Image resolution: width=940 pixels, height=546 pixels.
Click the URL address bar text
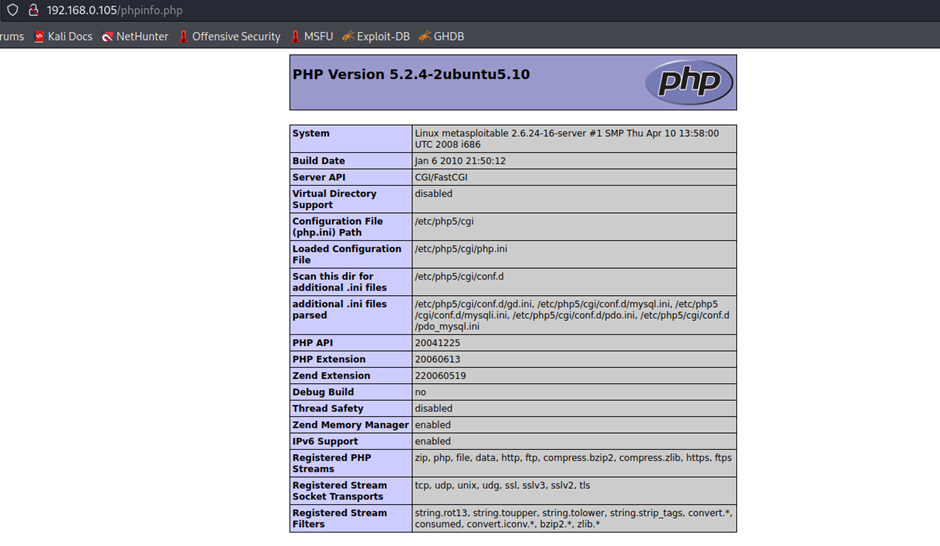click(x=115, y=10)
